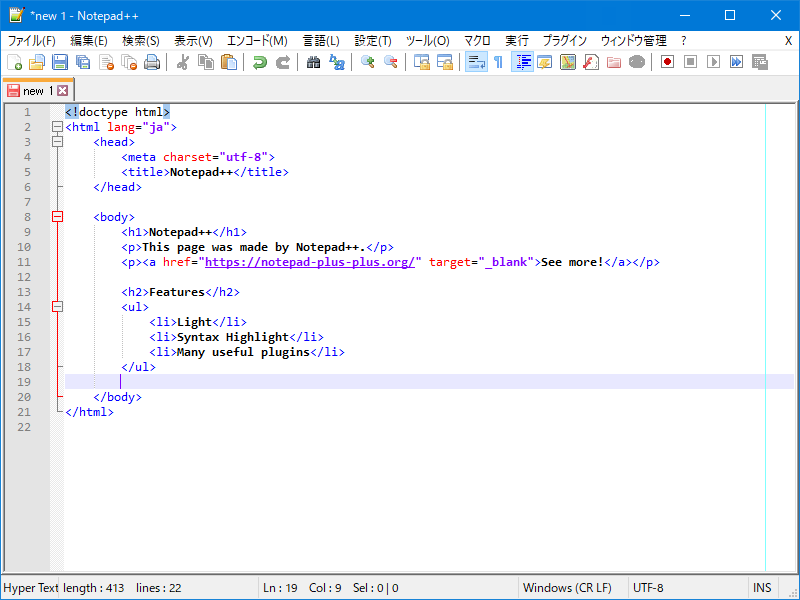Collapse the ul list fold marker

click(x=57, y=307)
